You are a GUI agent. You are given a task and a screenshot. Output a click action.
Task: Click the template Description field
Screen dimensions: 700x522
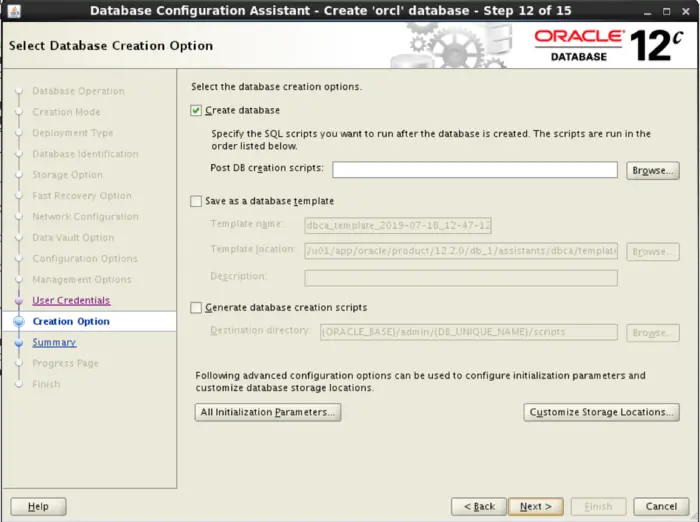461,278
